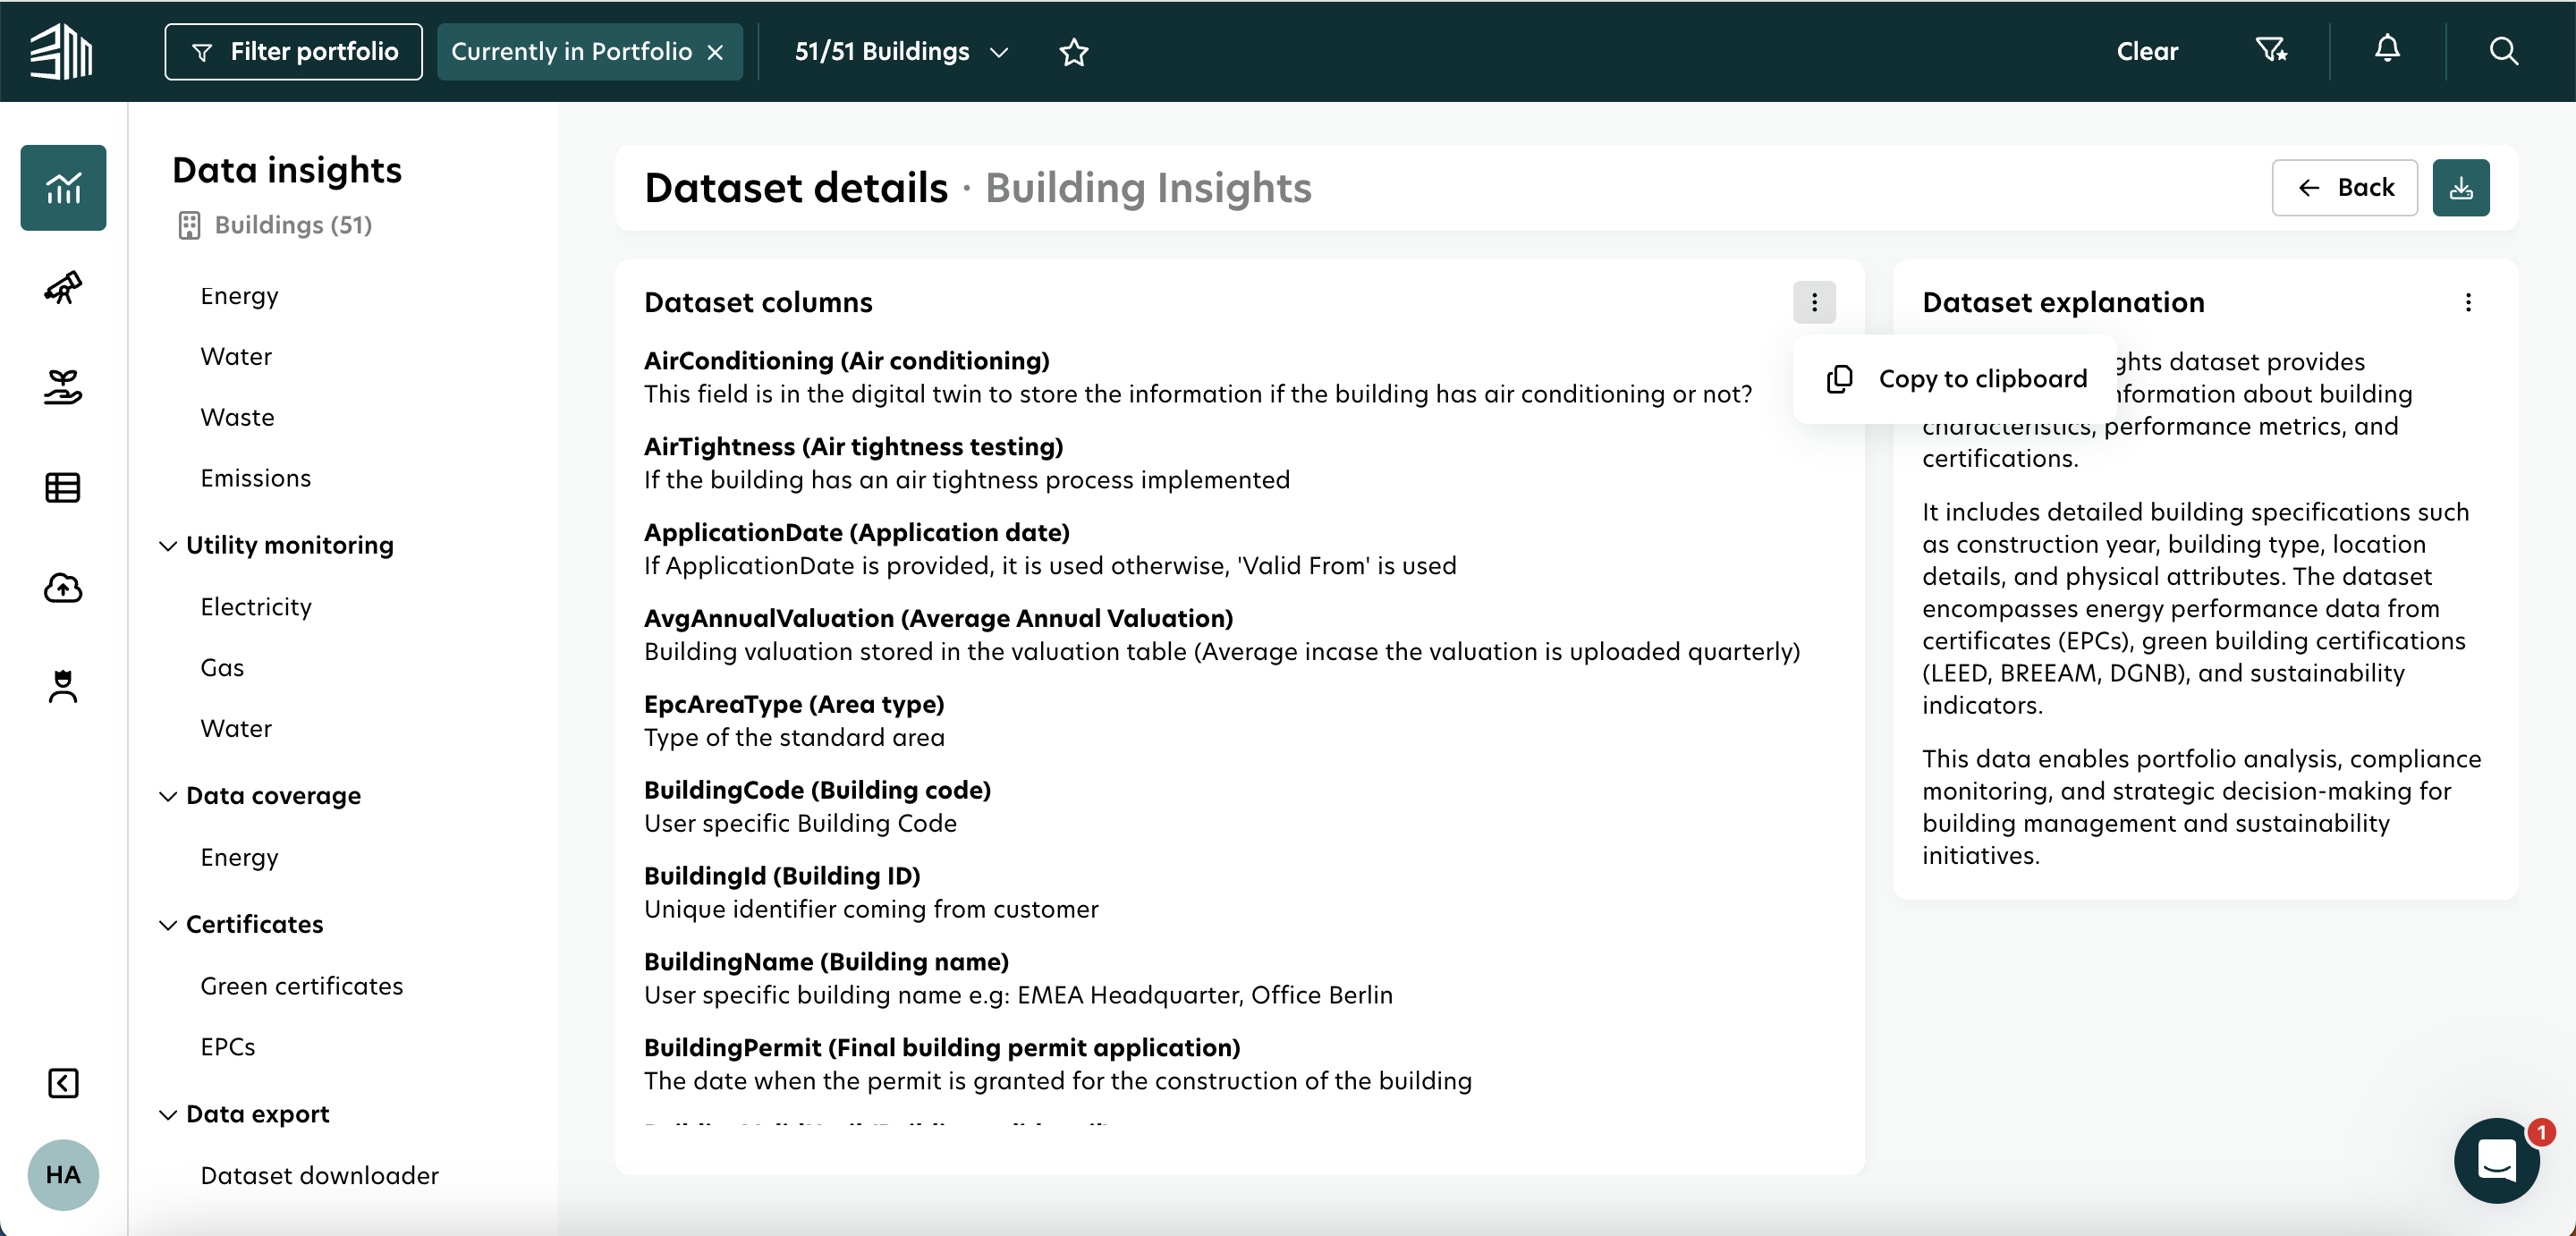Click the telescope icon in sidebar
The image size is (2576, 1236).
(x=63, y=287)
